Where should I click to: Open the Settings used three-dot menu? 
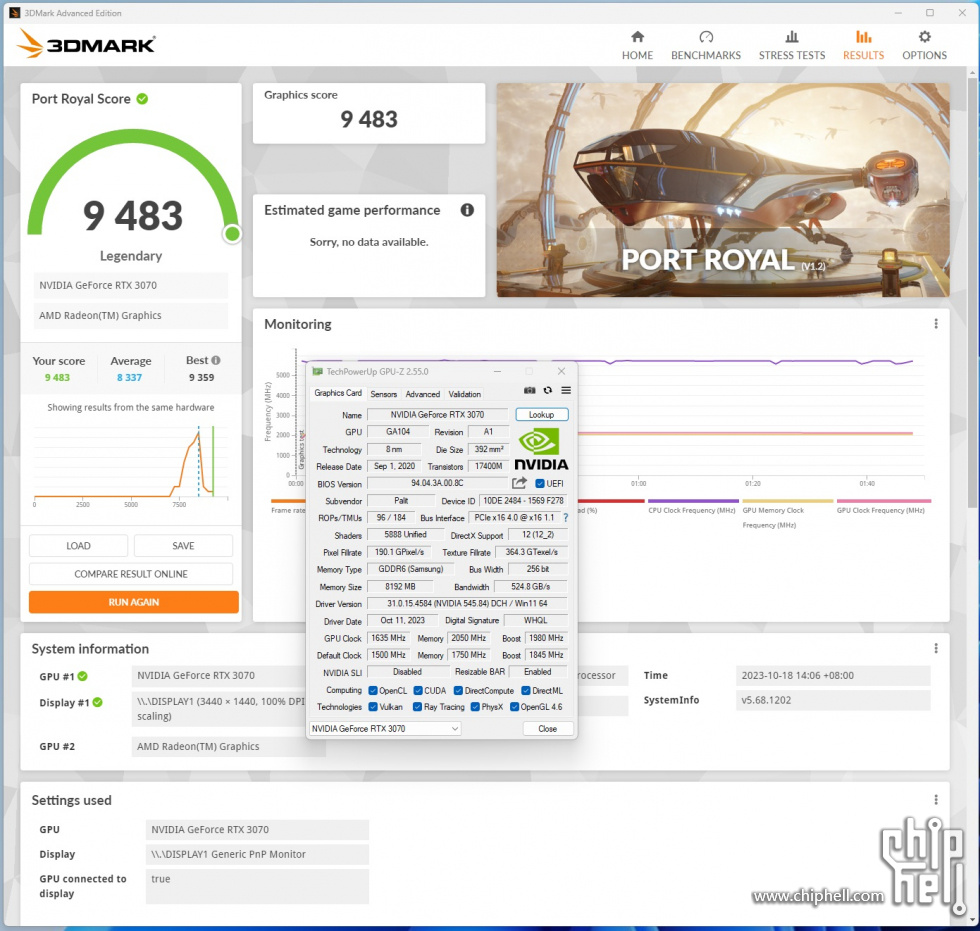(936, 800)
